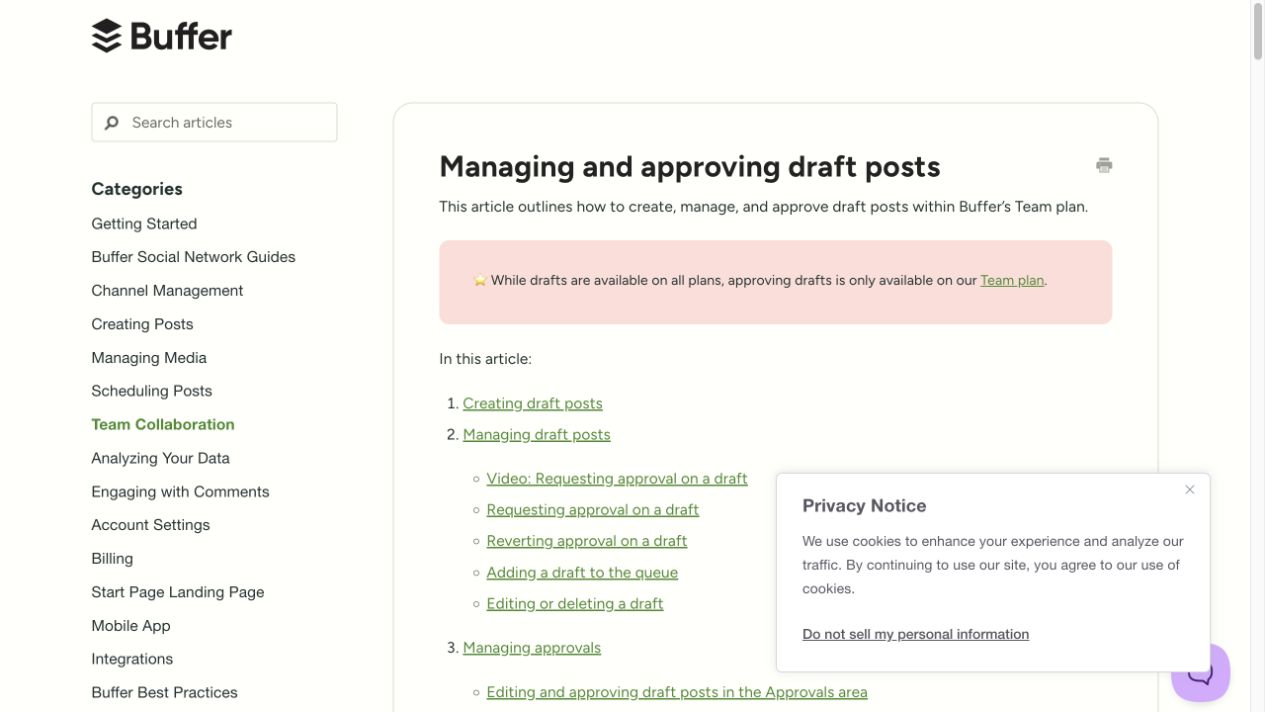Go to Editing or deleting a draft
Viewport: 1265px width, 712px height.
(575, 604)
